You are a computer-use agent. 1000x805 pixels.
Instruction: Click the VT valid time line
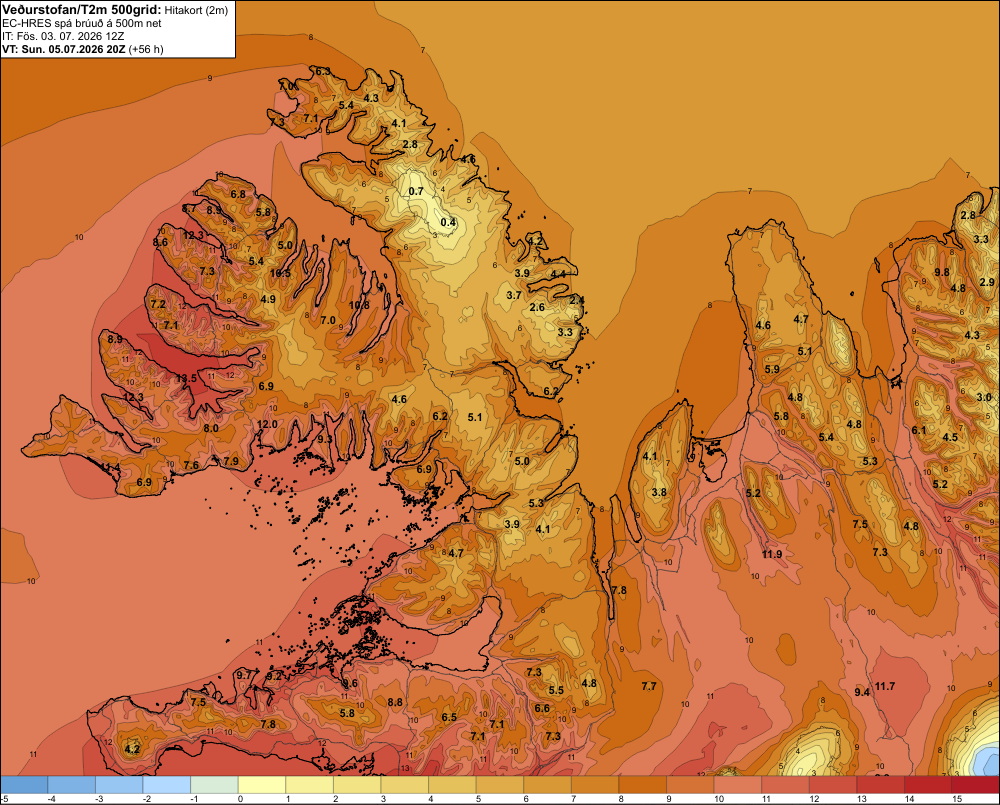click(x=82, y=49)
